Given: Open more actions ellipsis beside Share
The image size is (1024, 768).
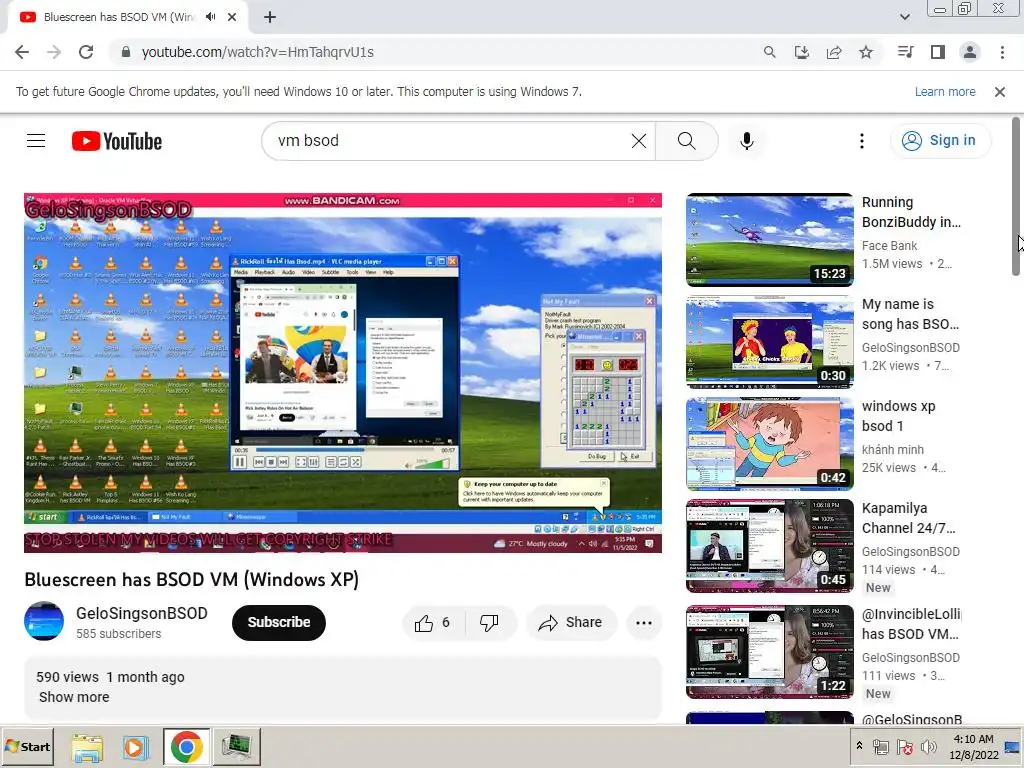Looking at the screenshot, I should pyautogui.click(x=644, y=623).
